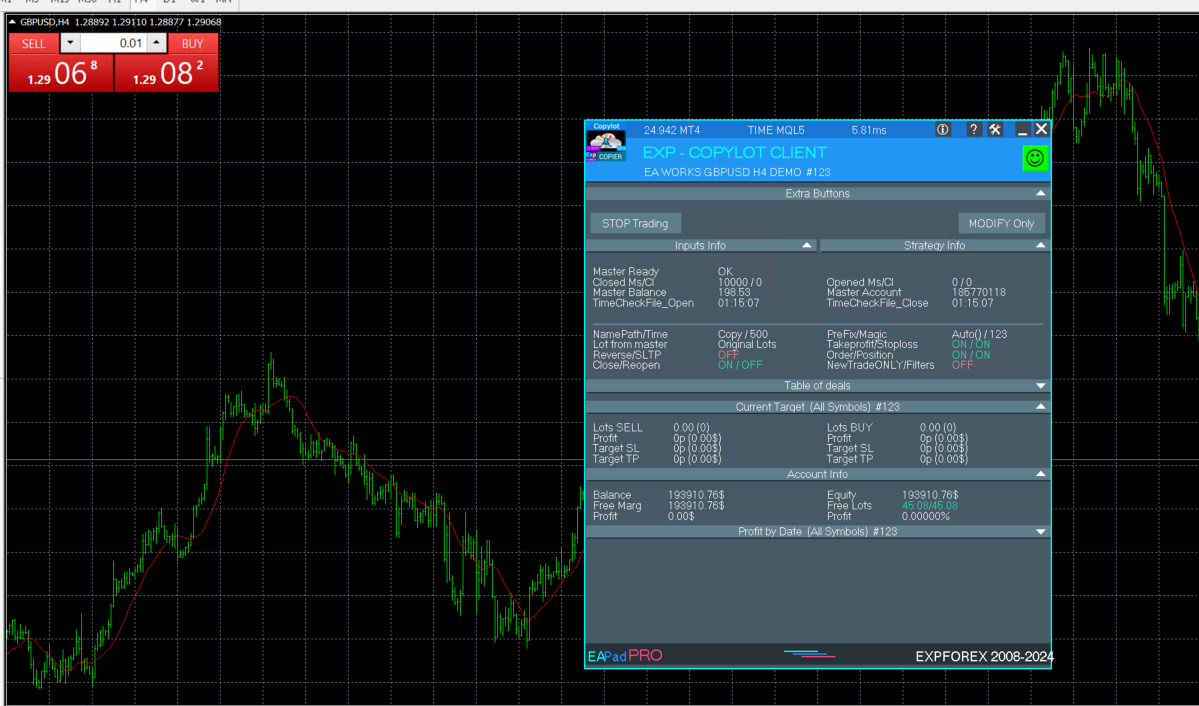Viewport: 1199px width, 706px height.
Task: Click the TimeCheckFile_Open label
Action: click(643, 303)
